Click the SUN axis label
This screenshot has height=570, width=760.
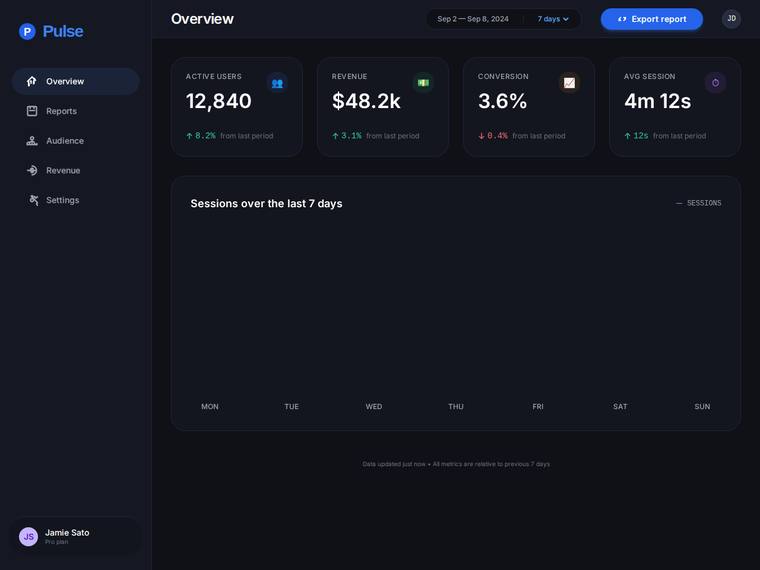(702, 407)
